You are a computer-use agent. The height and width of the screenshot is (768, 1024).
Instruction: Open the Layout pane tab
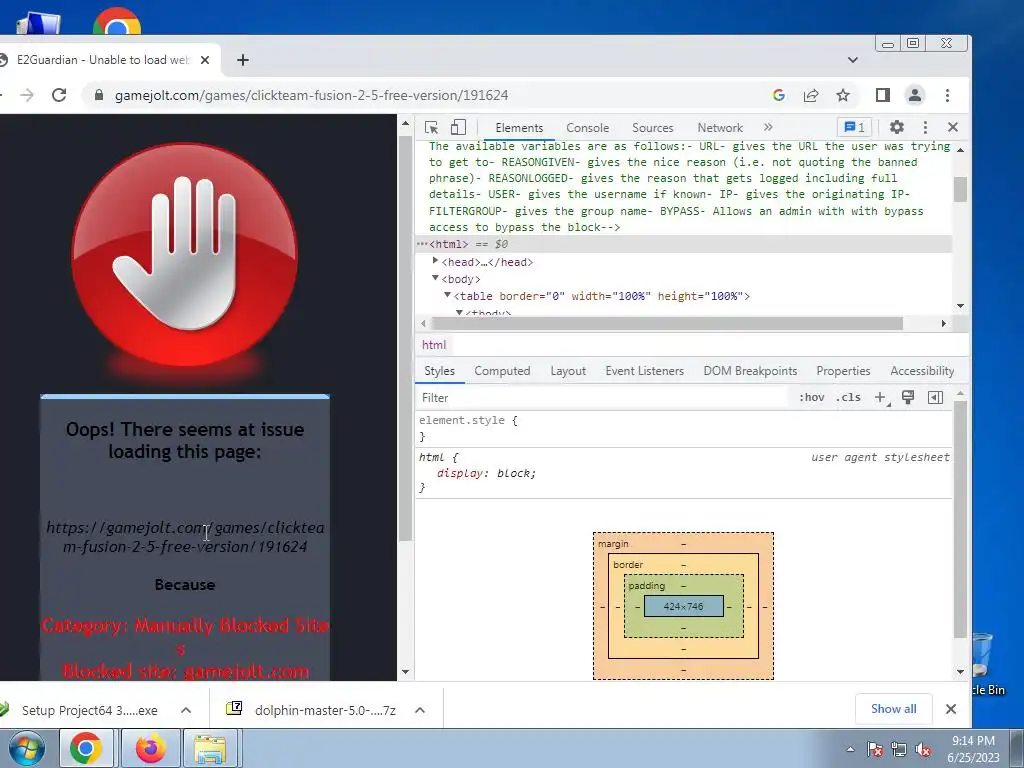click(x=568, y=371)
